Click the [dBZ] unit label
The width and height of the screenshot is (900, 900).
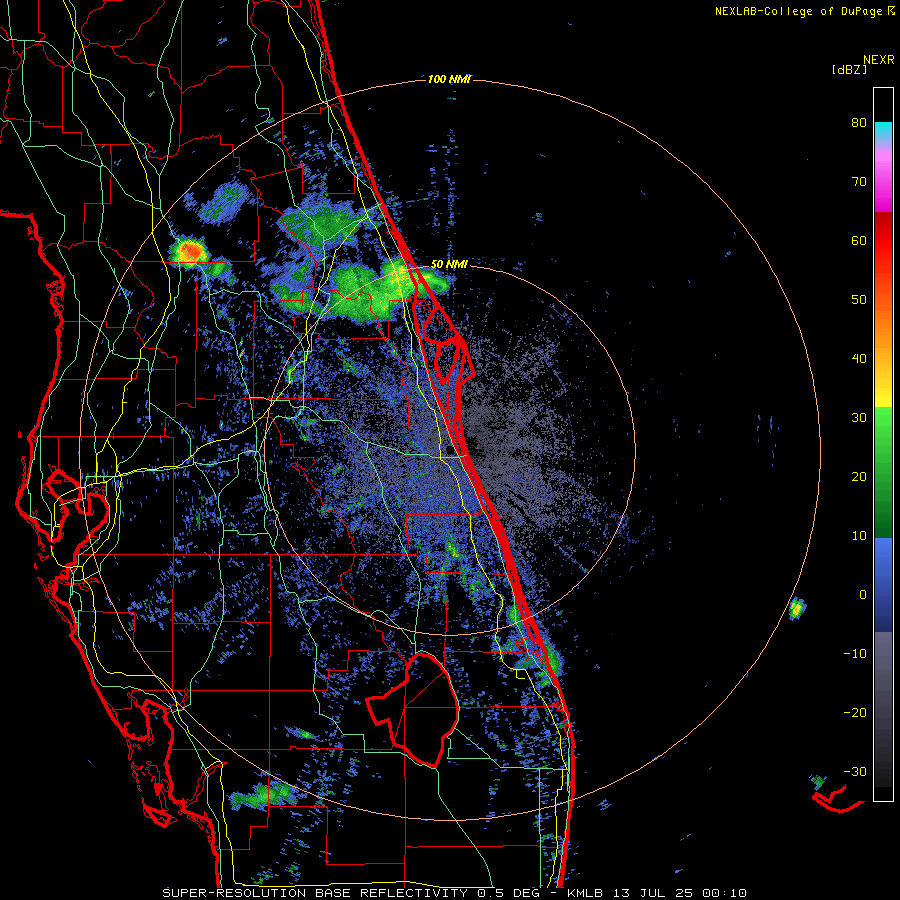849,70
